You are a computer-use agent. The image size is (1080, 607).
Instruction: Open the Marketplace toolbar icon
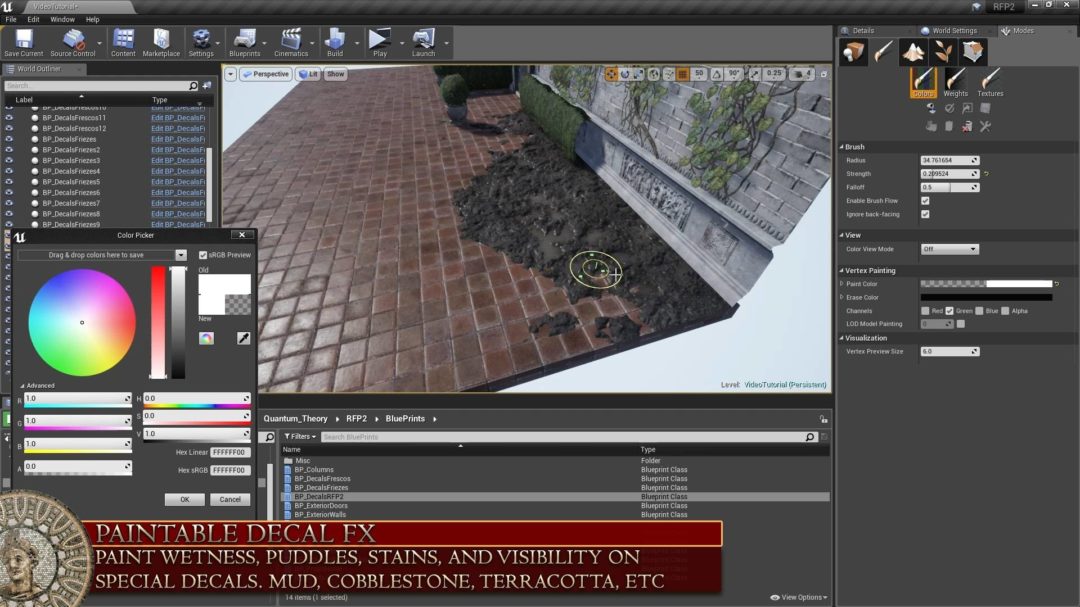pos(161,43)
